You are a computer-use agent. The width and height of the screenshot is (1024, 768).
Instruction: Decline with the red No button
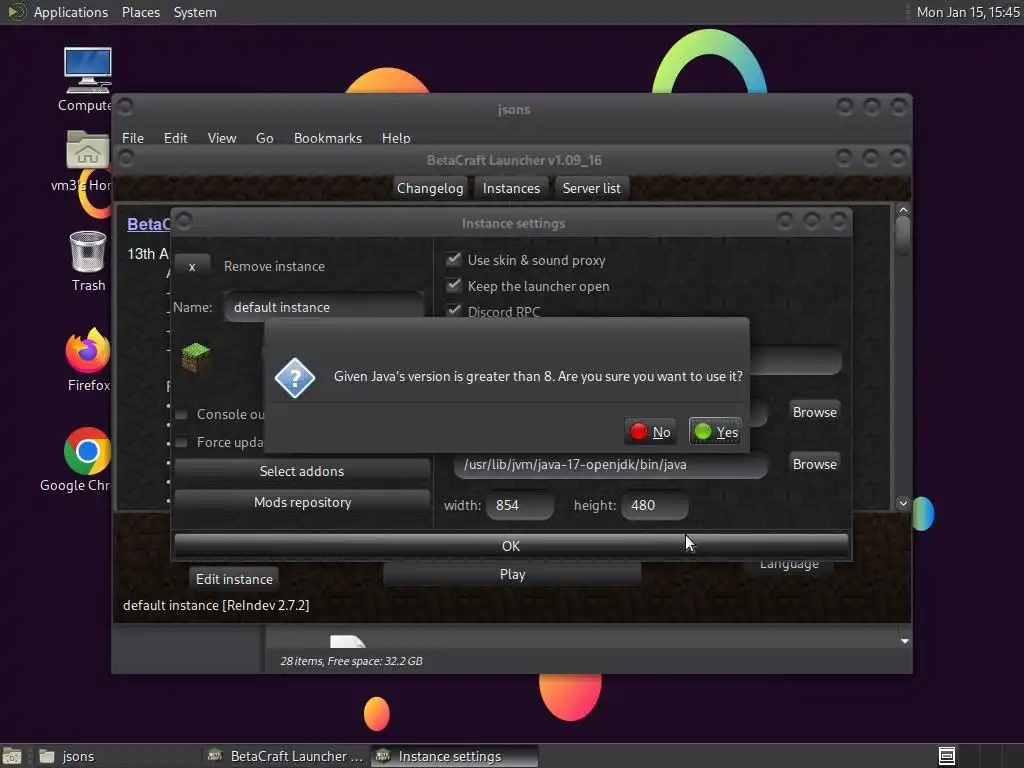[650, 432]
